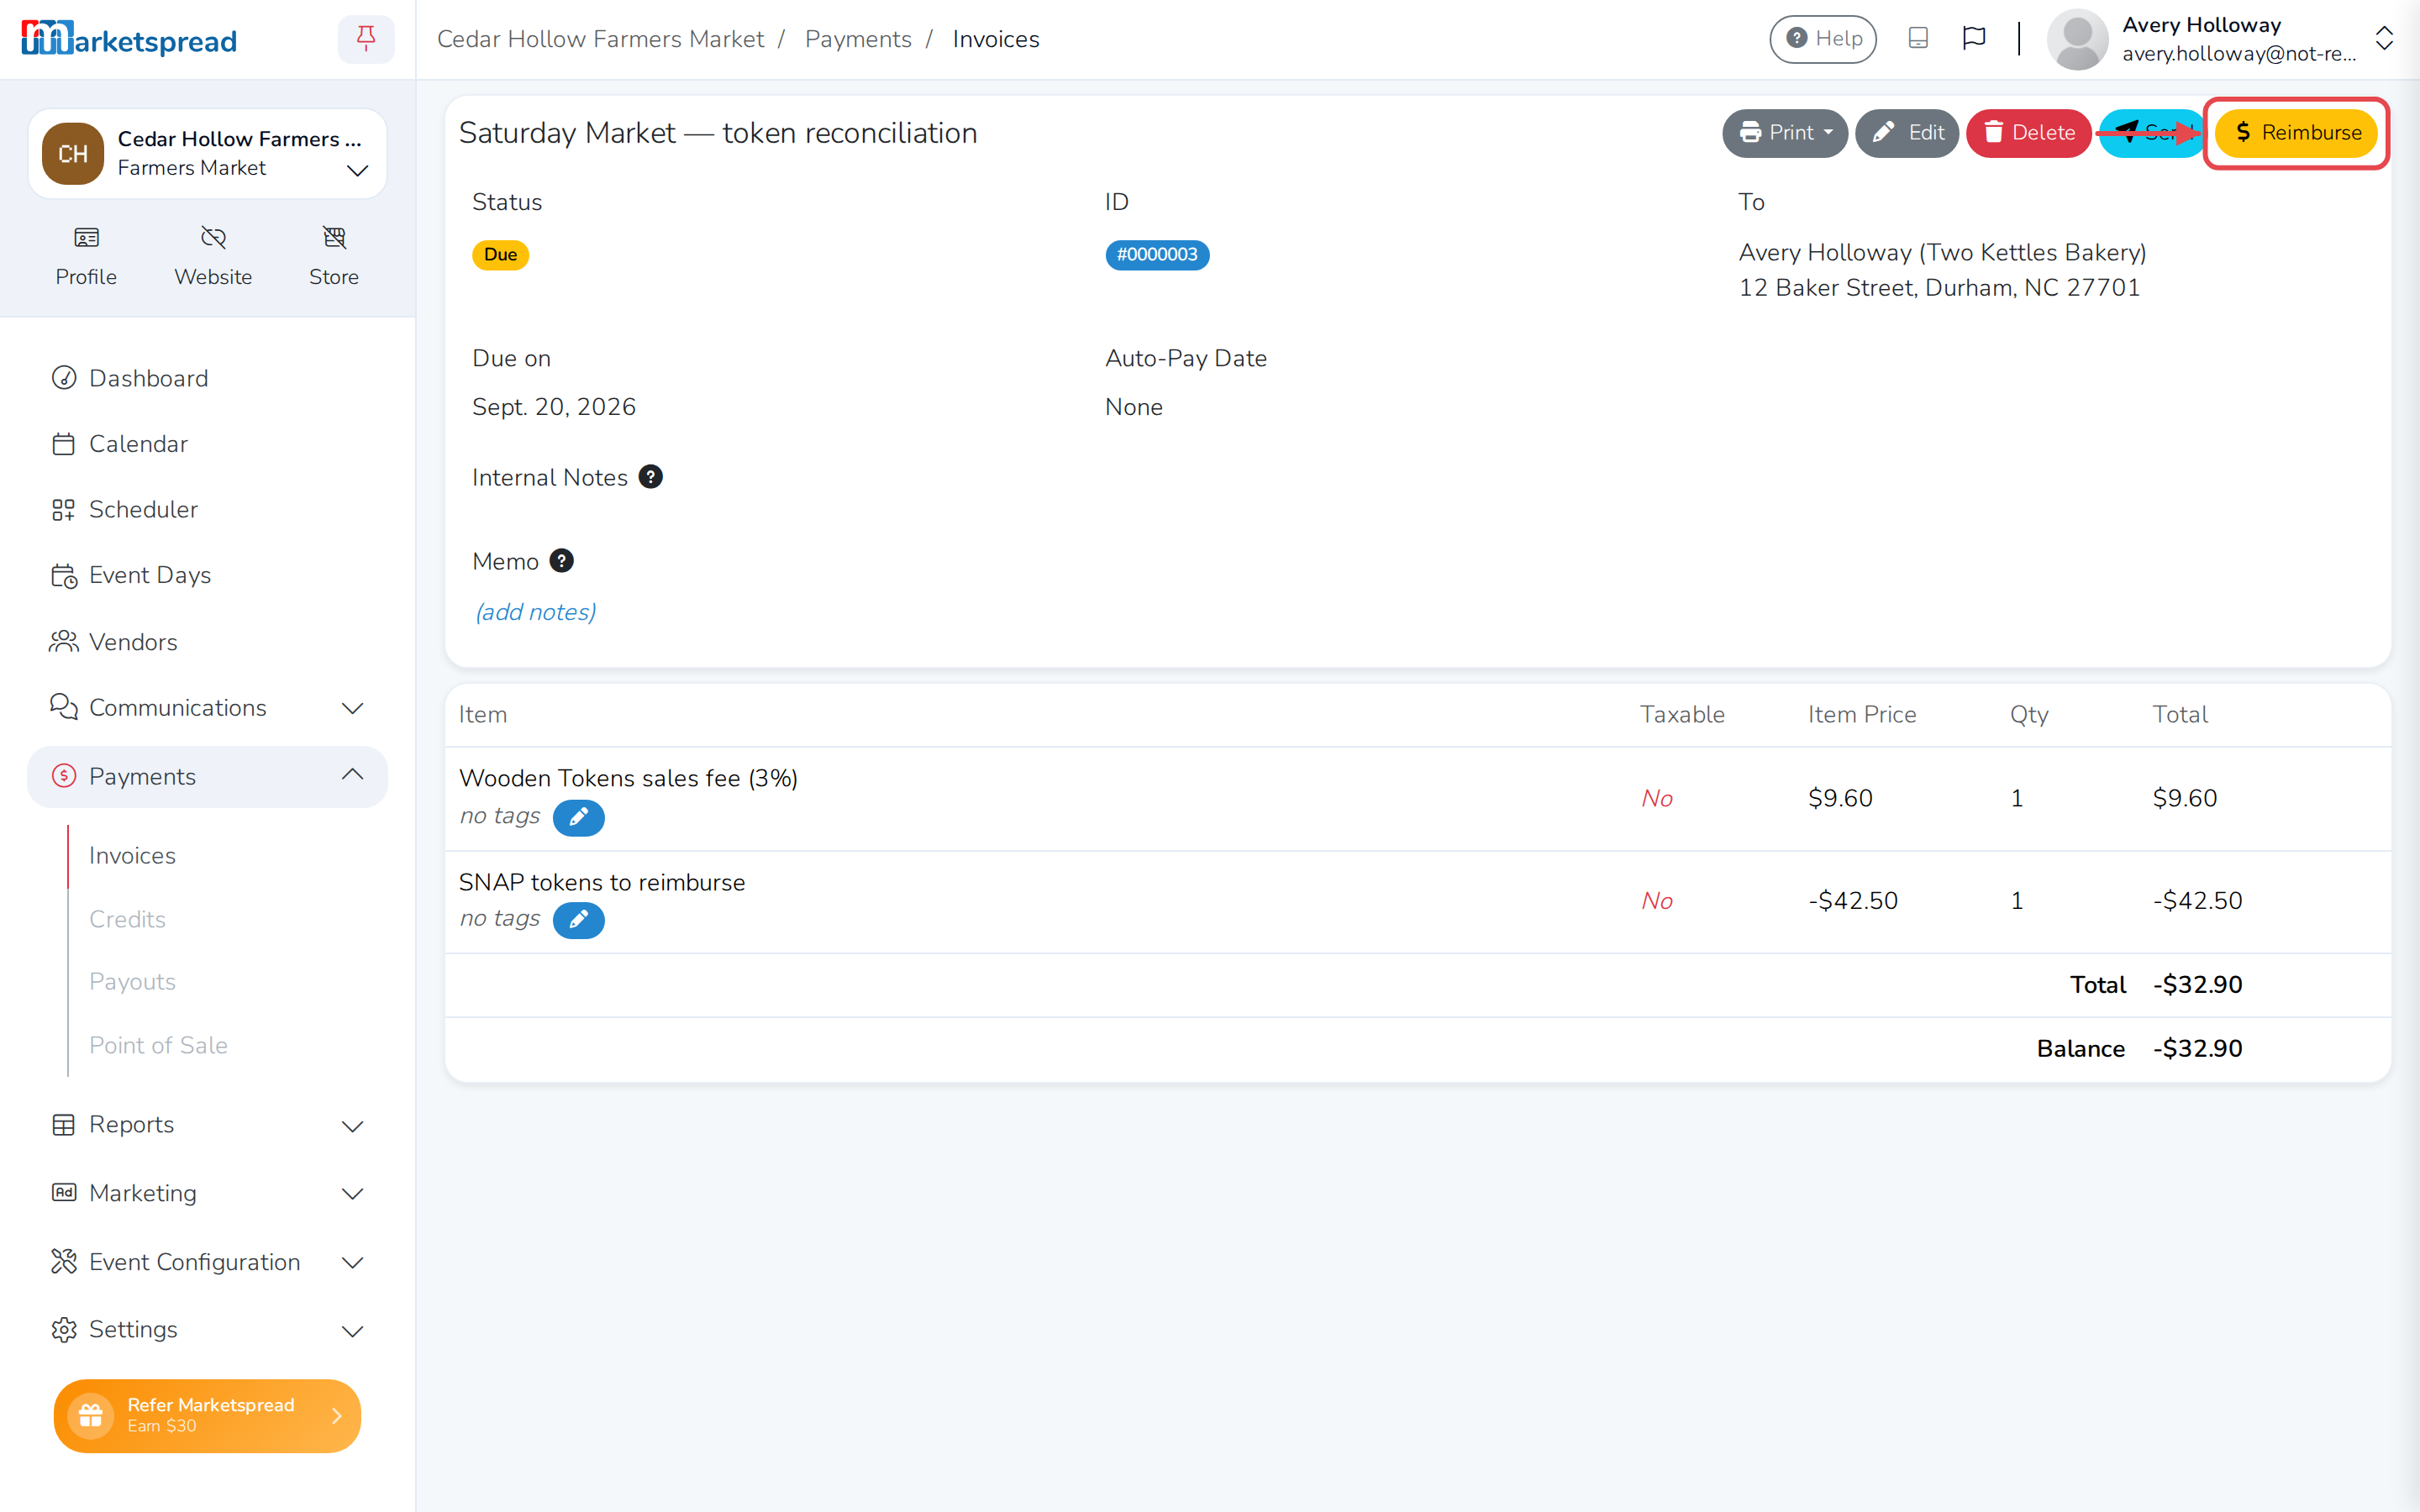Expand the Event Configuration menu
2420x1512 pixels.
tap(207, 1262)
